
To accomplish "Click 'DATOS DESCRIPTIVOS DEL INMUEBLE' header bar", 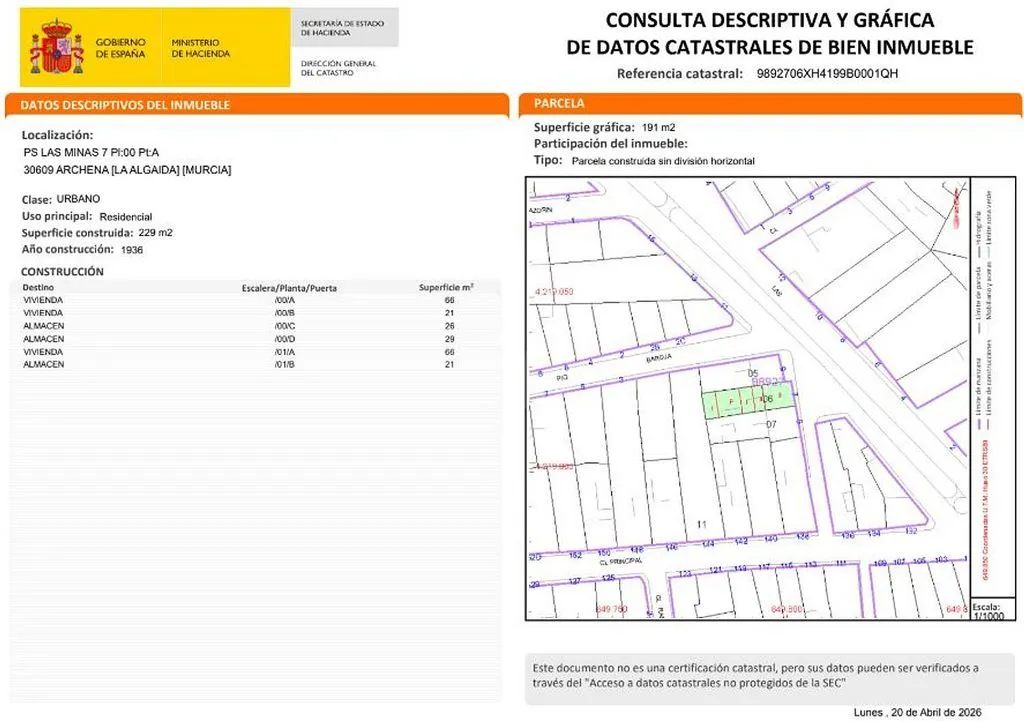I will point(257,105).
